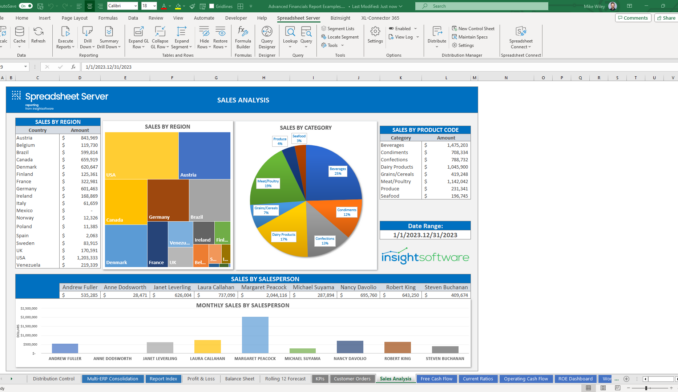Click the Distribute icon
678x392 pixels.
pos(437,32)
